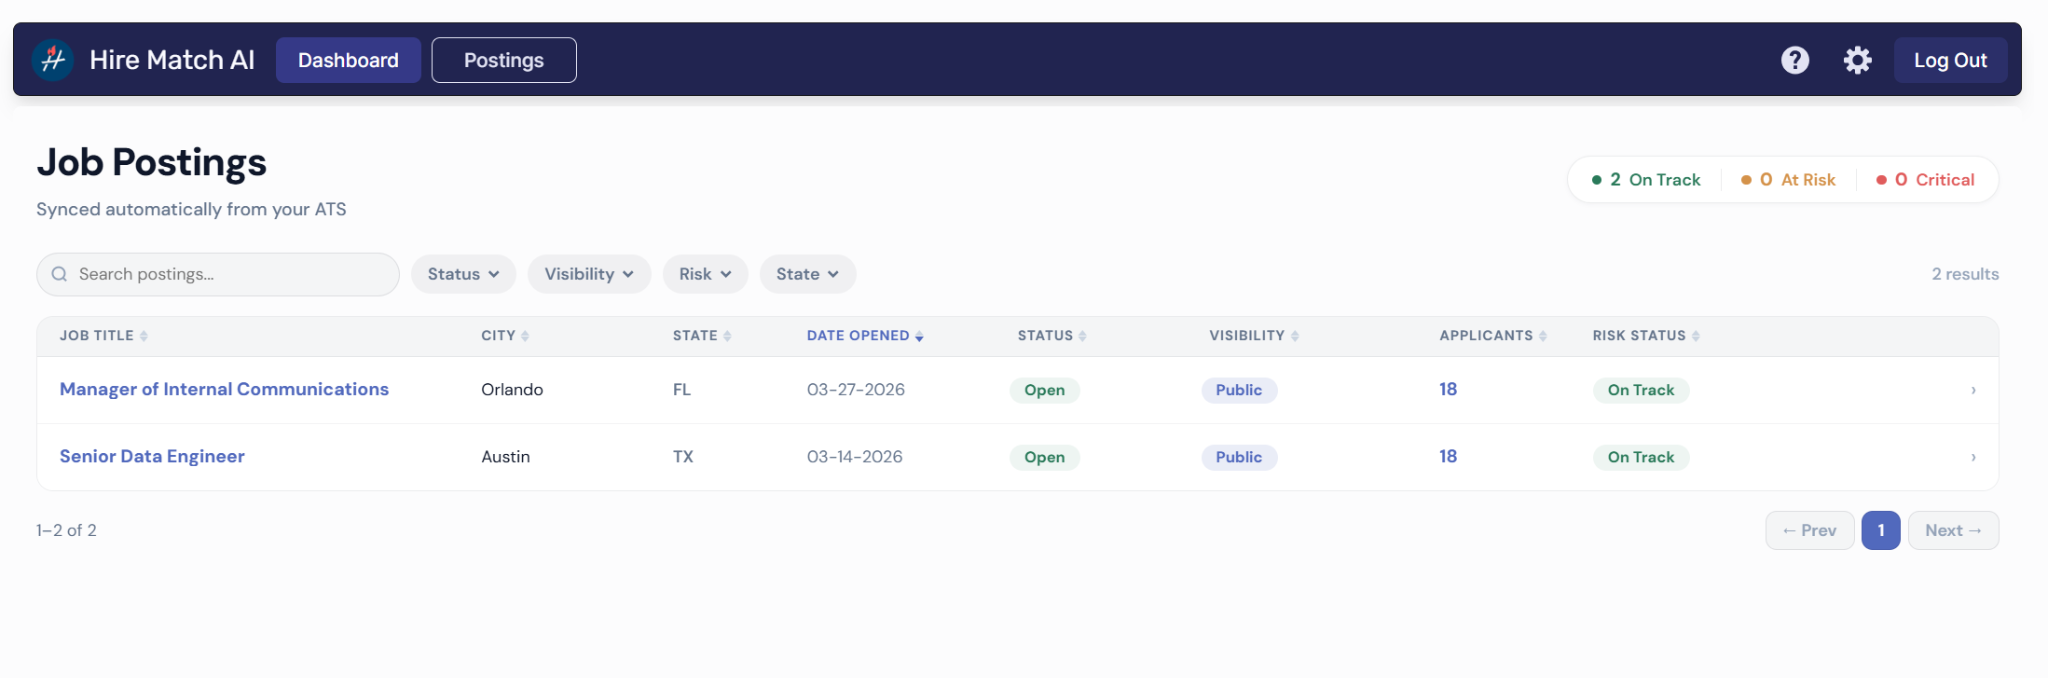Expand the Status filter dropdown
Screen dimensions: 2048x678
[463, 274]
